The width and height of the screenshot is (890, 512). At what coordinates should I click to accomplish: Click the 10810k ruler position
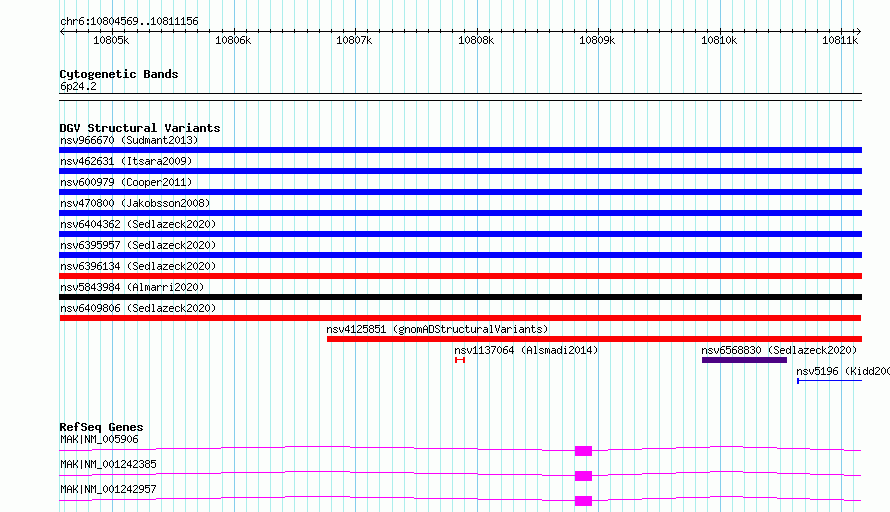click(719, 40)
